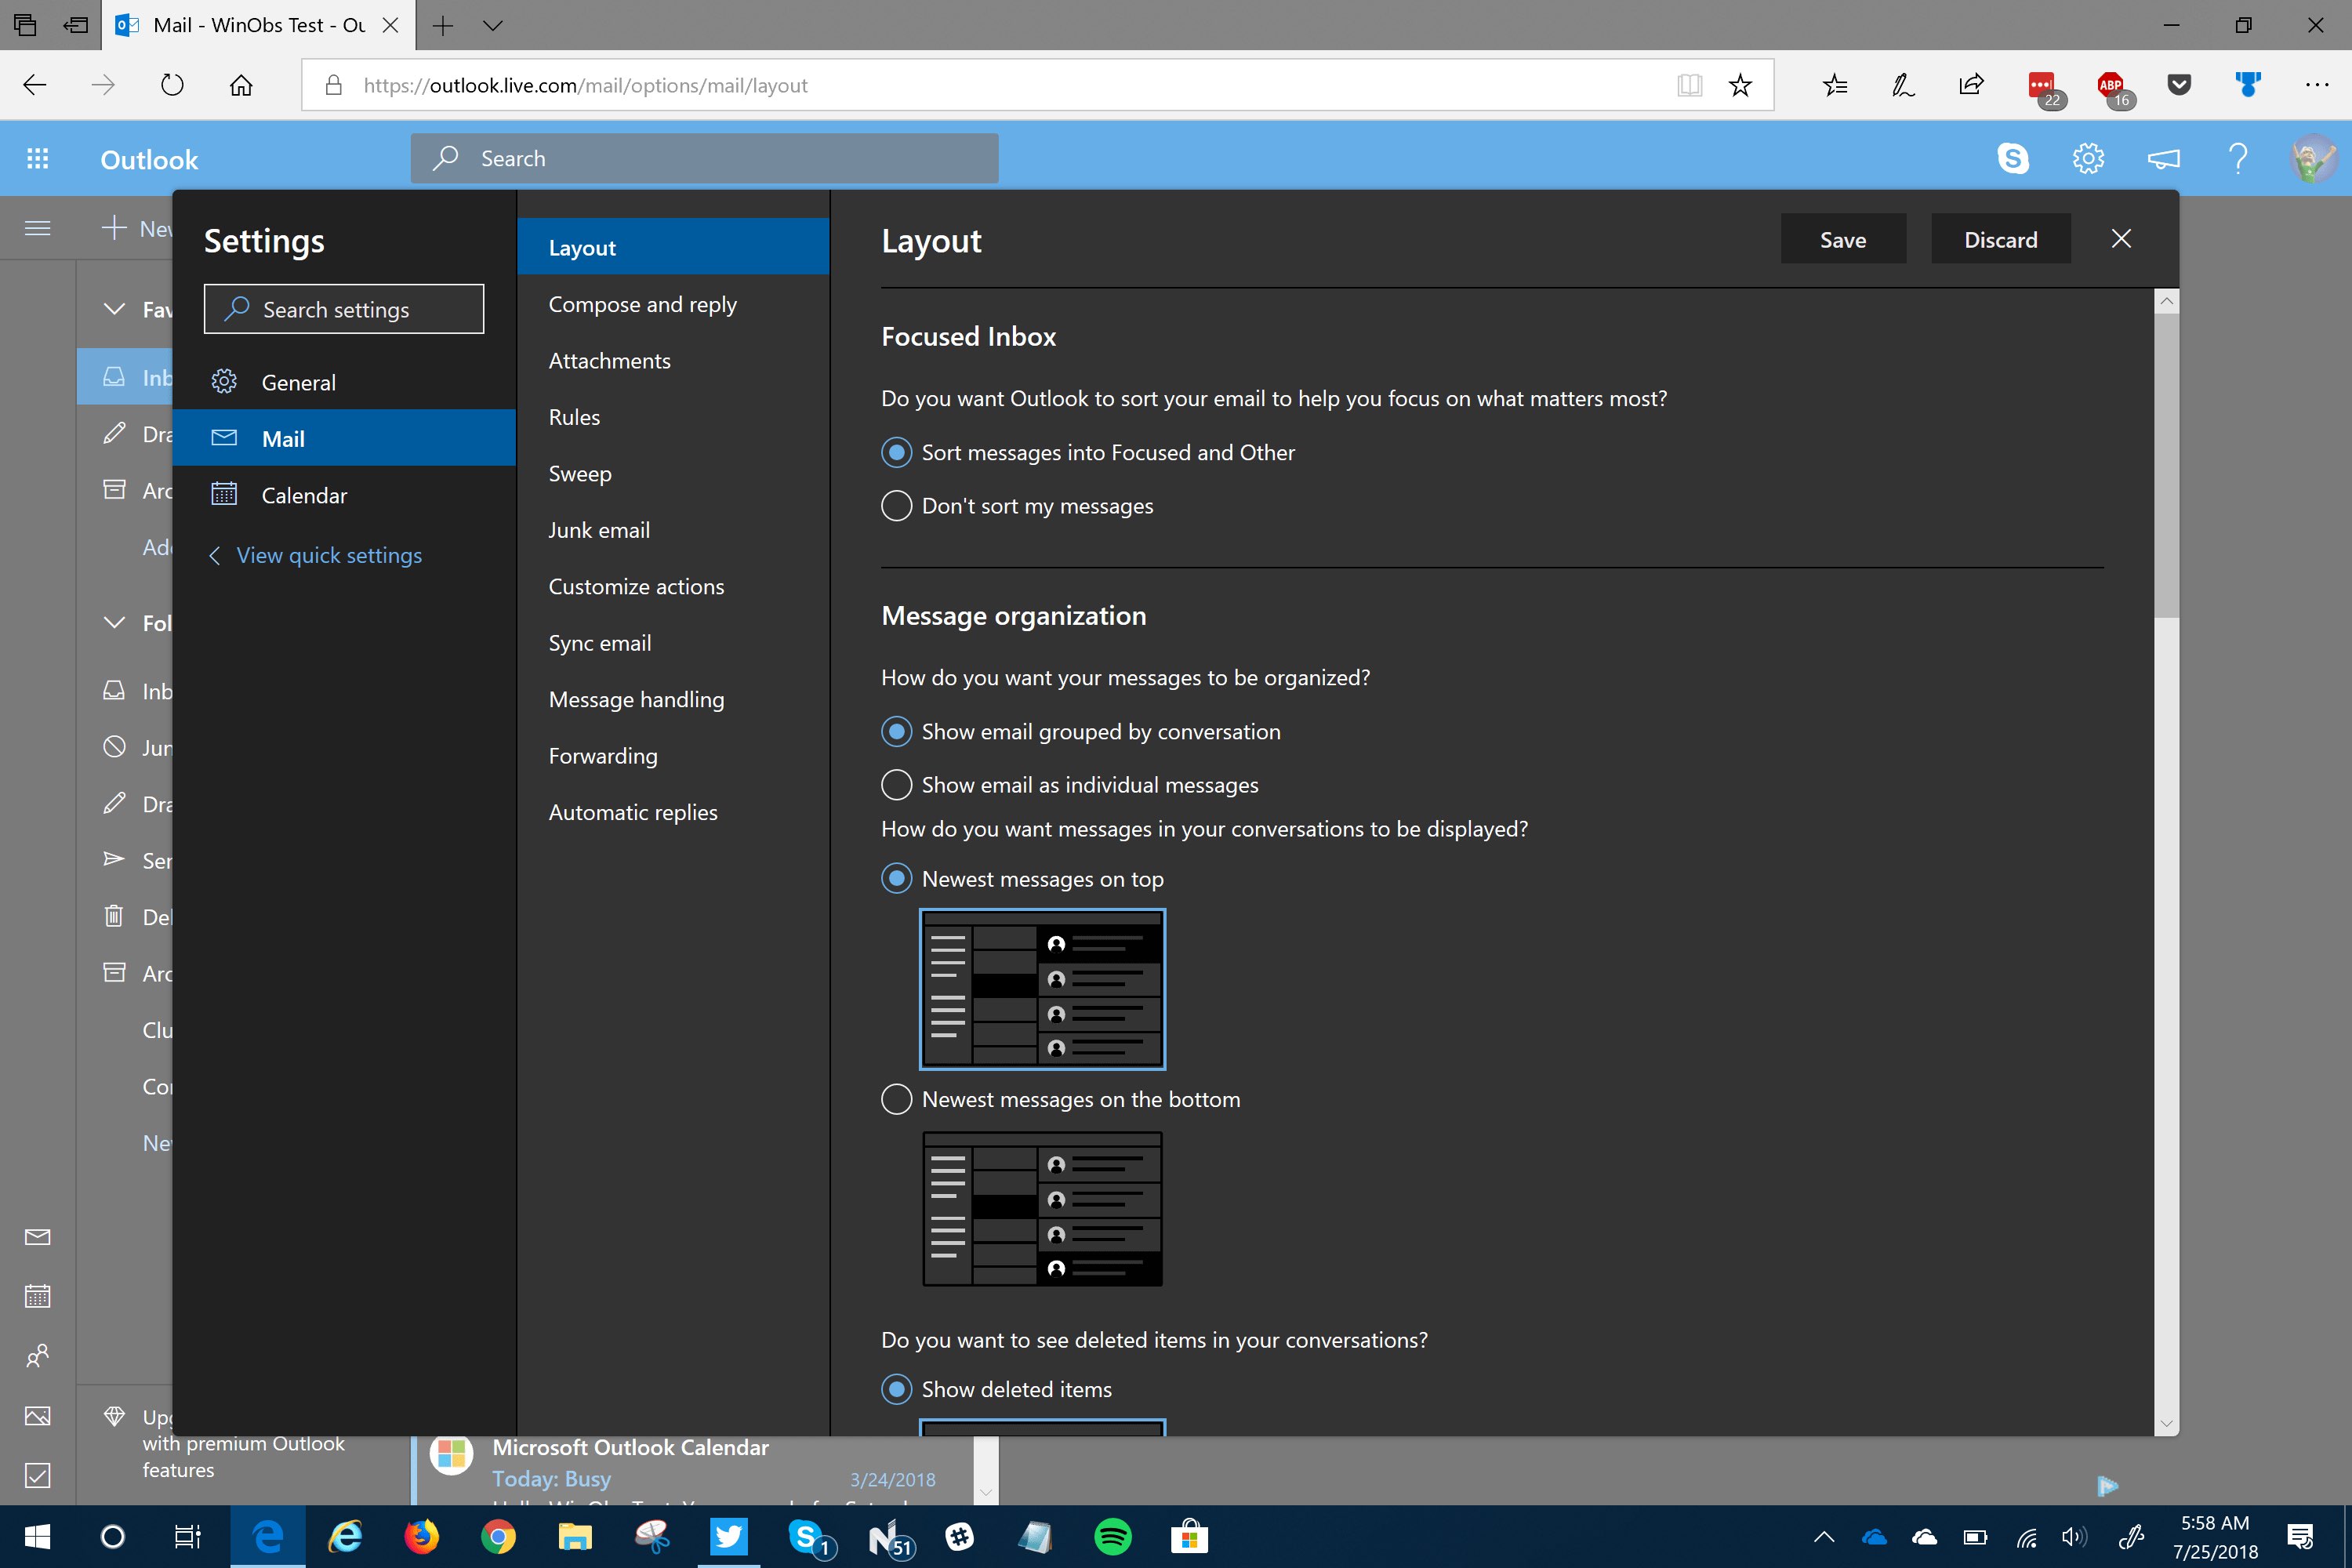The width and height of the screenshot is (2352, 1568).
Task: Select Don't sort my messages option
Action: (895, 506)
